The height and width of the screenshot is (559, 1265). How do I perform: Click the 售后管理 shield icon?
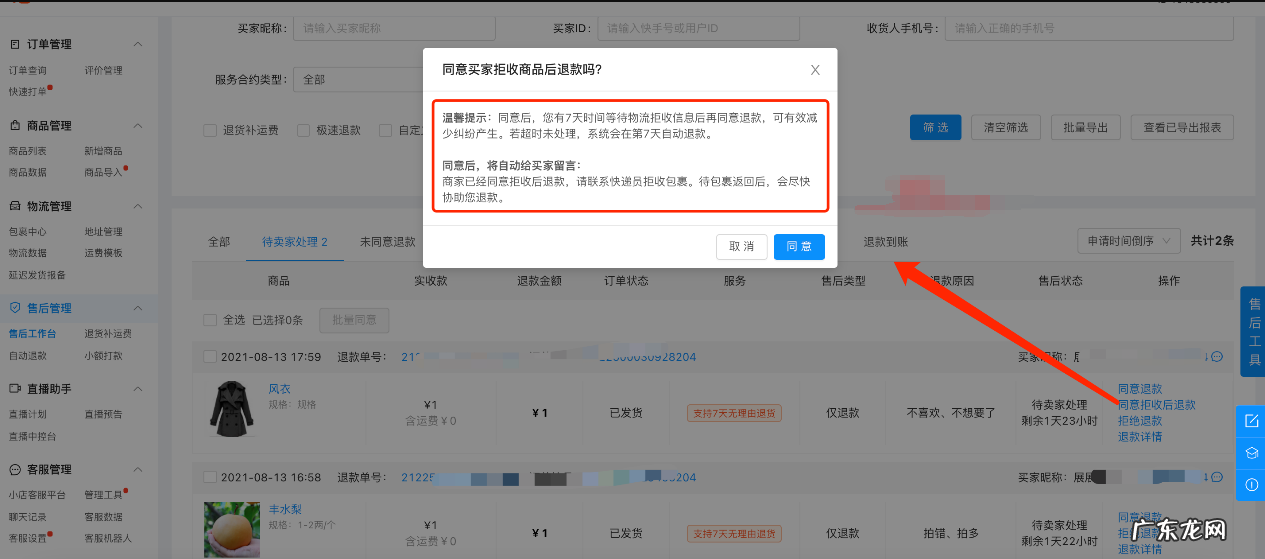15,308
